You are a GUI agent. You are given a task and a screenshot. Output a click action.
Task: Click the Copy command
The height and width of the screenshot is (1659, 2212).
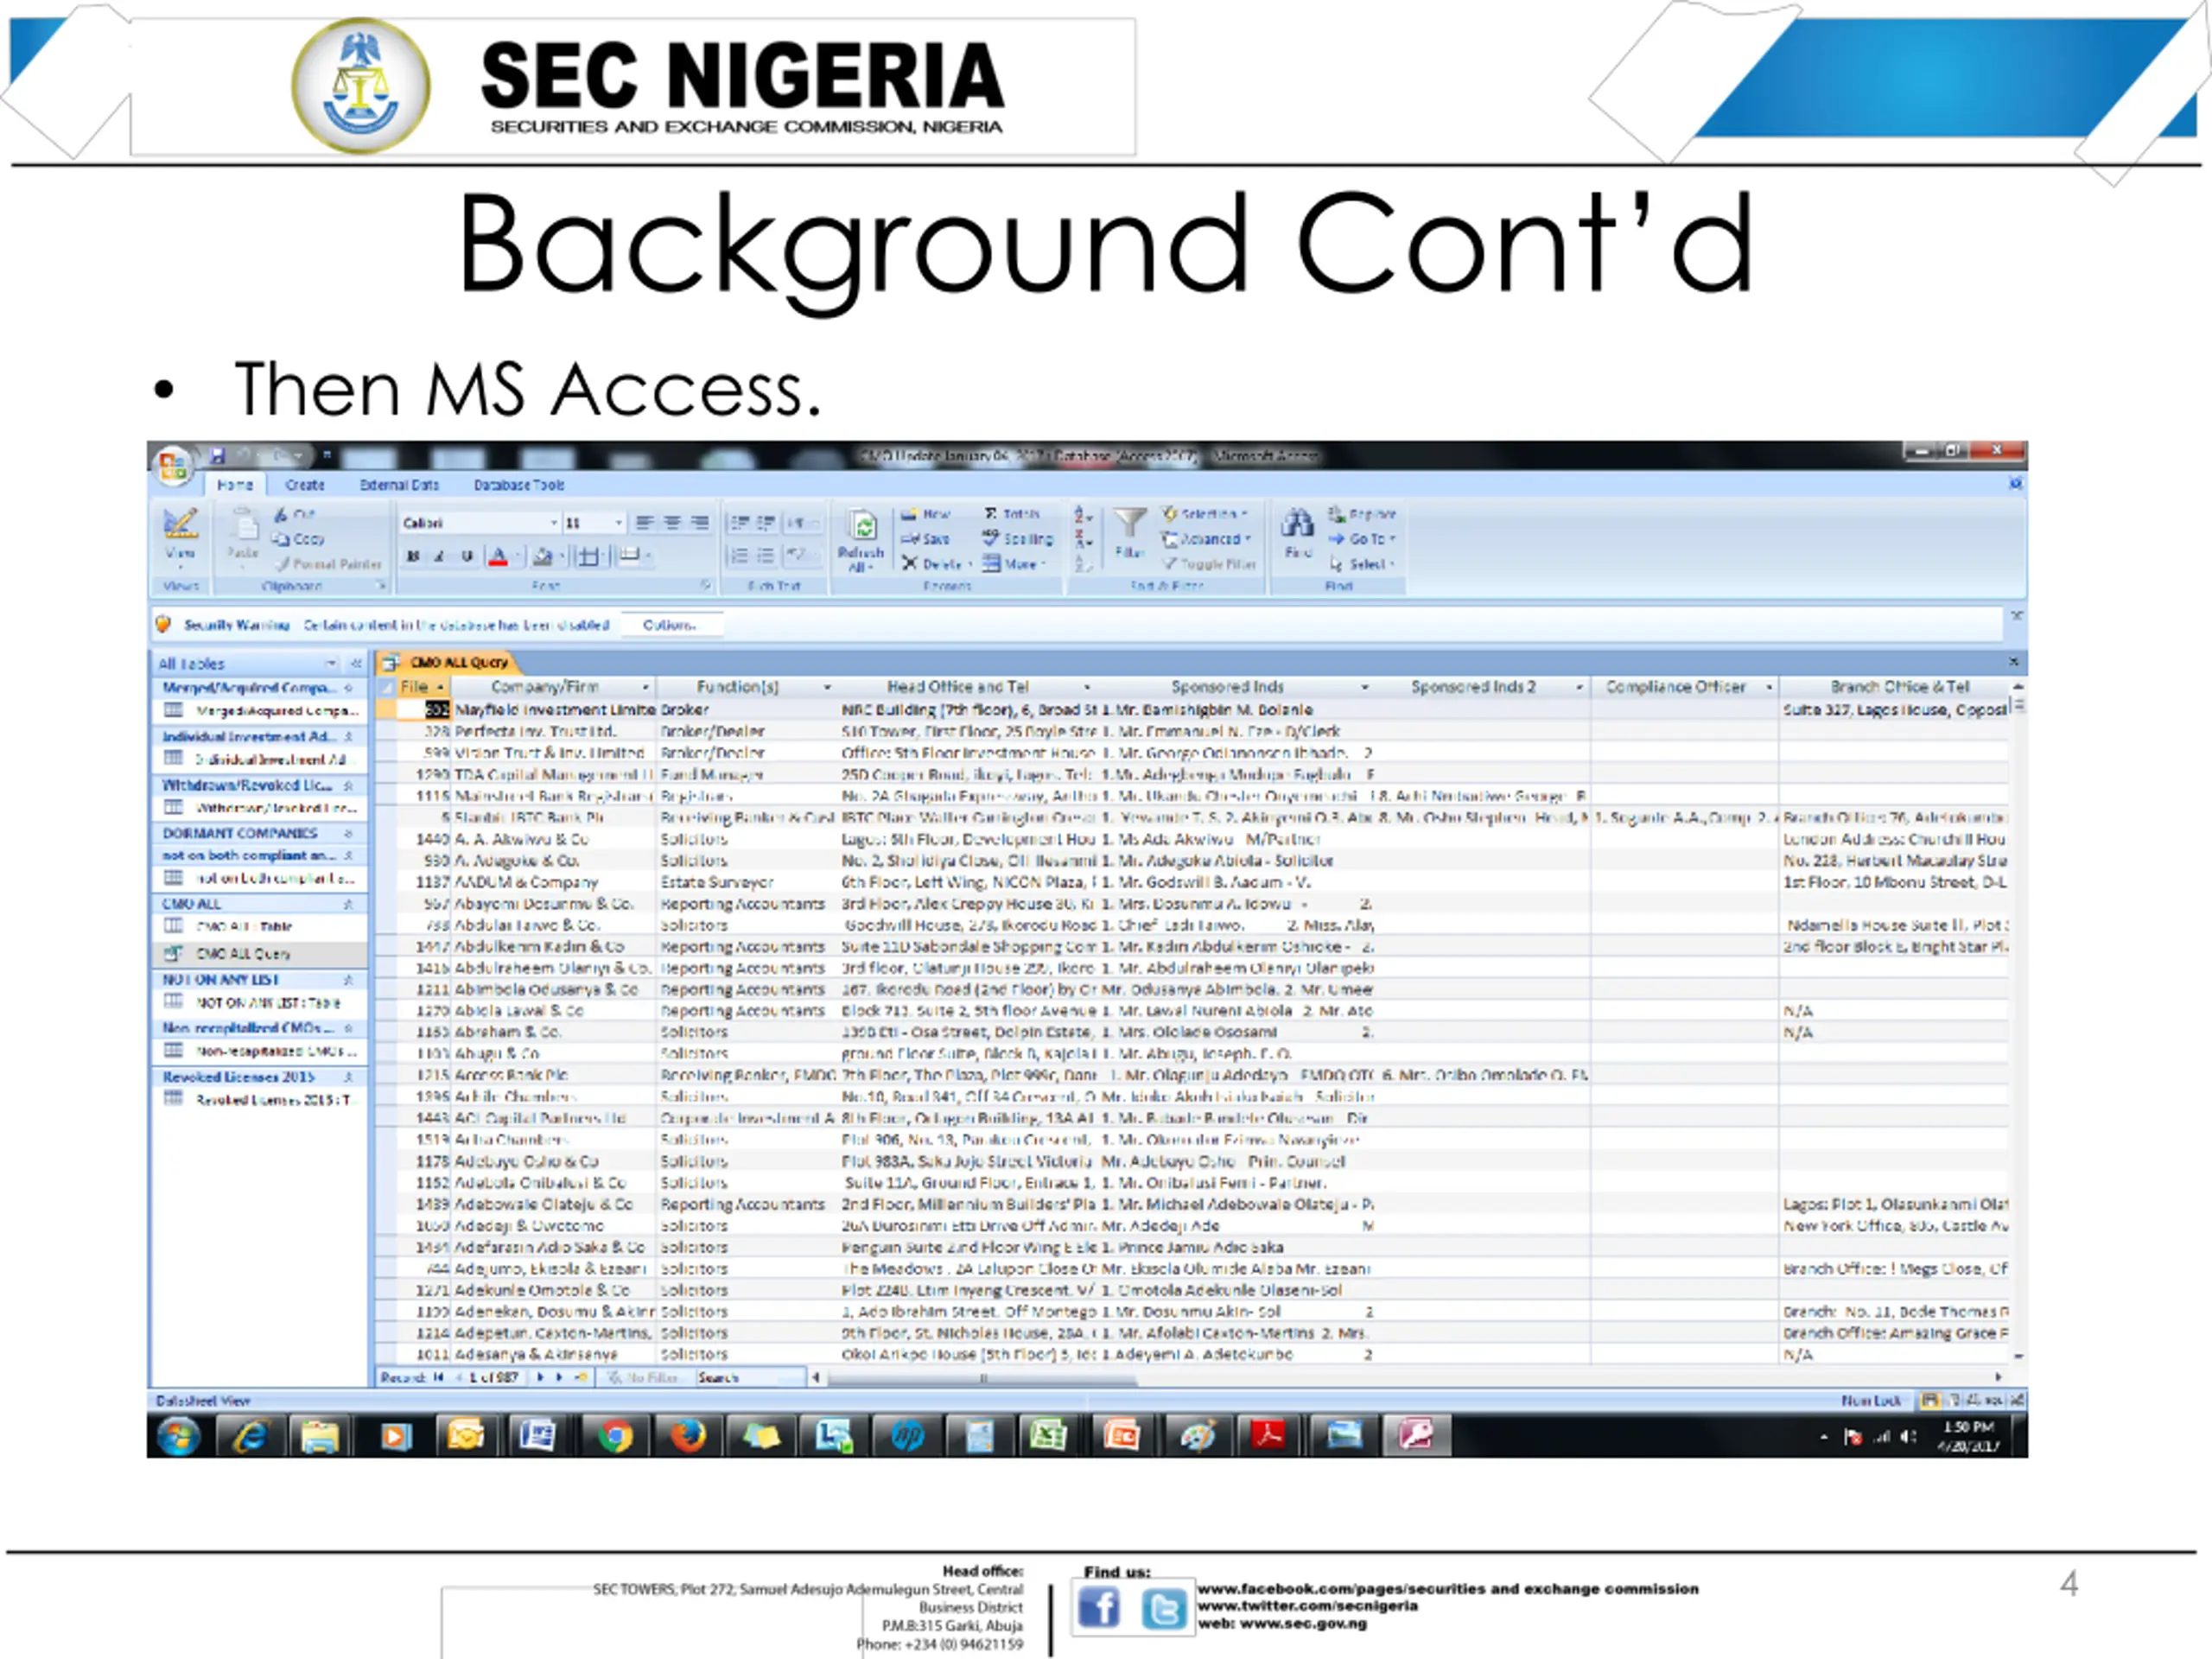(x=300, y=539)
